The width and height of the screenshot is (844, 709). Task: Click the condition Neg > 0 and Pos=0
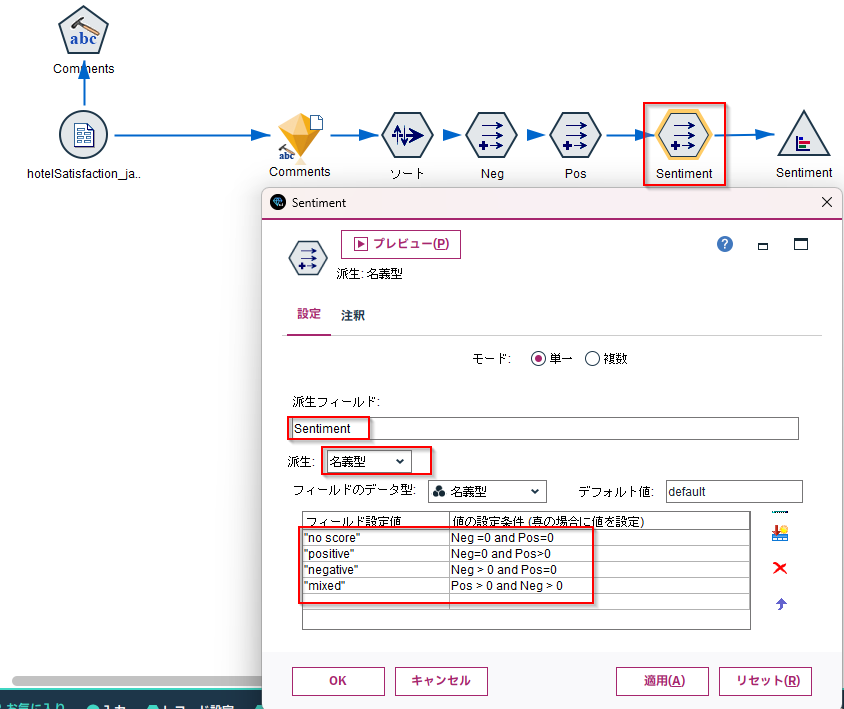[x=600, y=570]
